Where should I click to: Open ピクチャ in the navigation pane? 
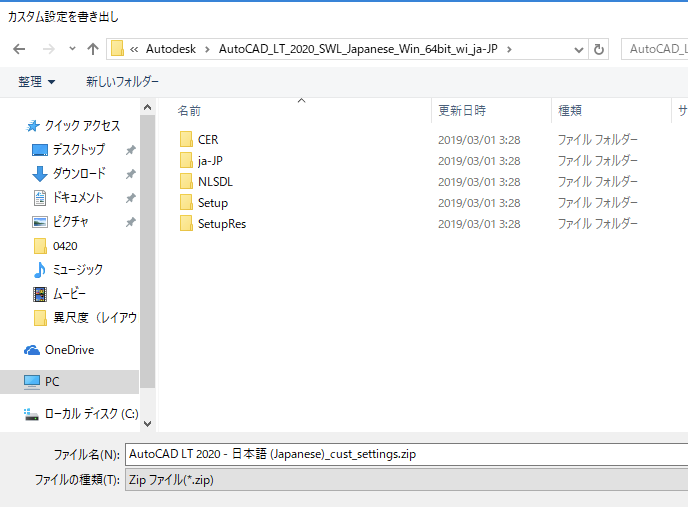(x=71, y=222)
